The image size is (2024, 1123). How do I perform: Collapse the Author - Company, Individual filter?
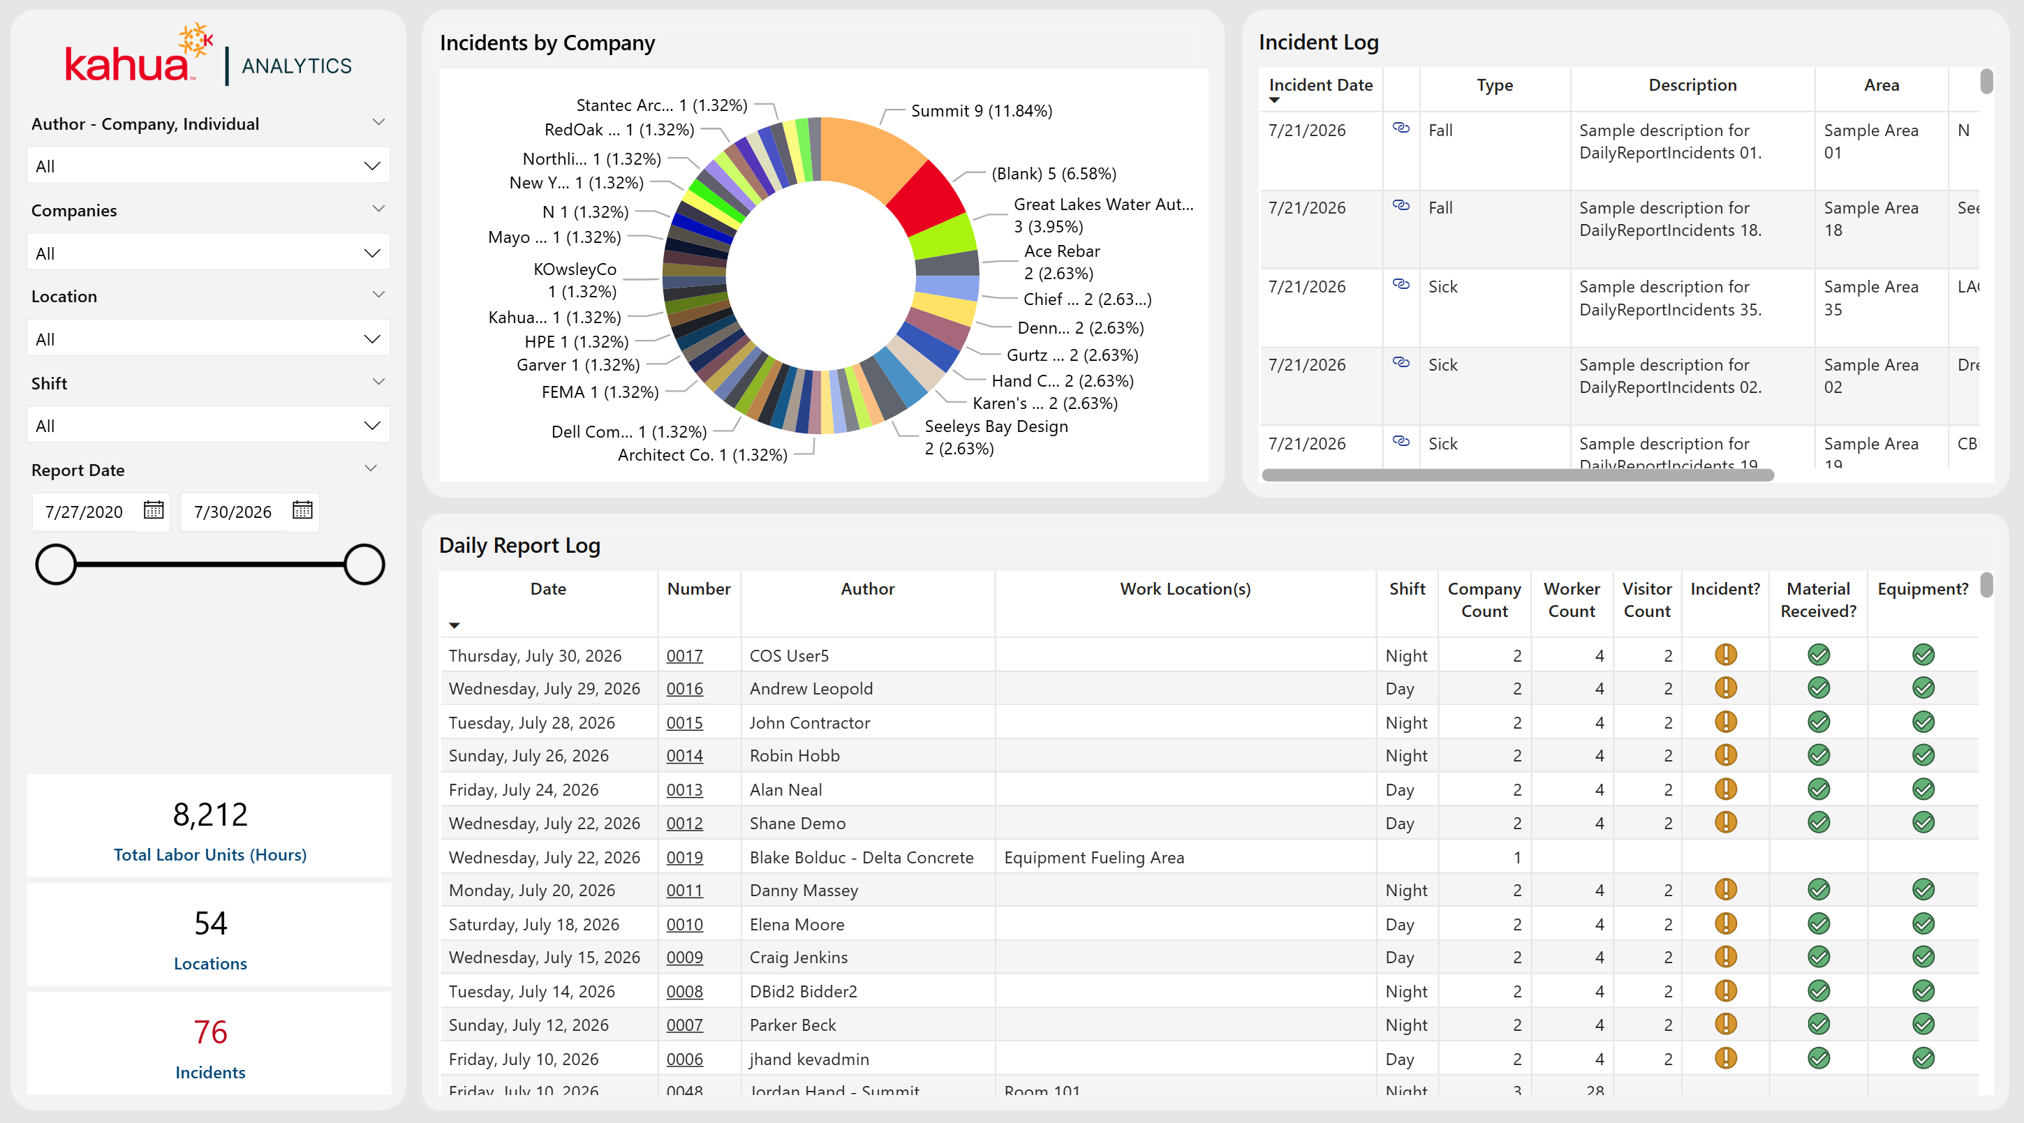pyautogui.click(x=378, y=123)
